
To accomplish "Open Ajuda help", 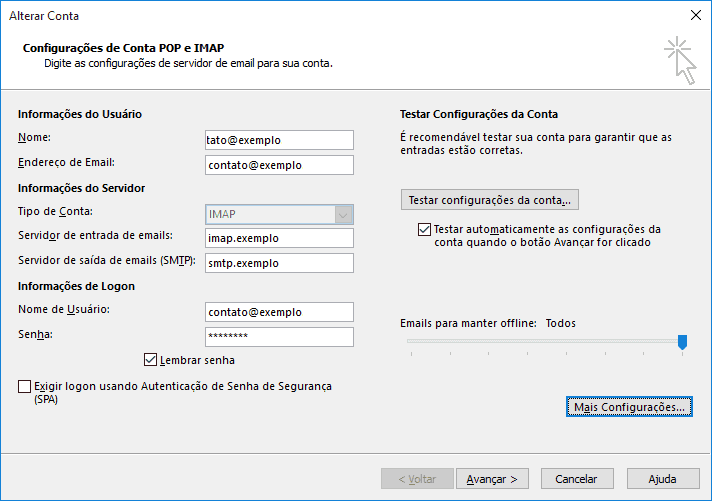I will click(x=663, y=479).
